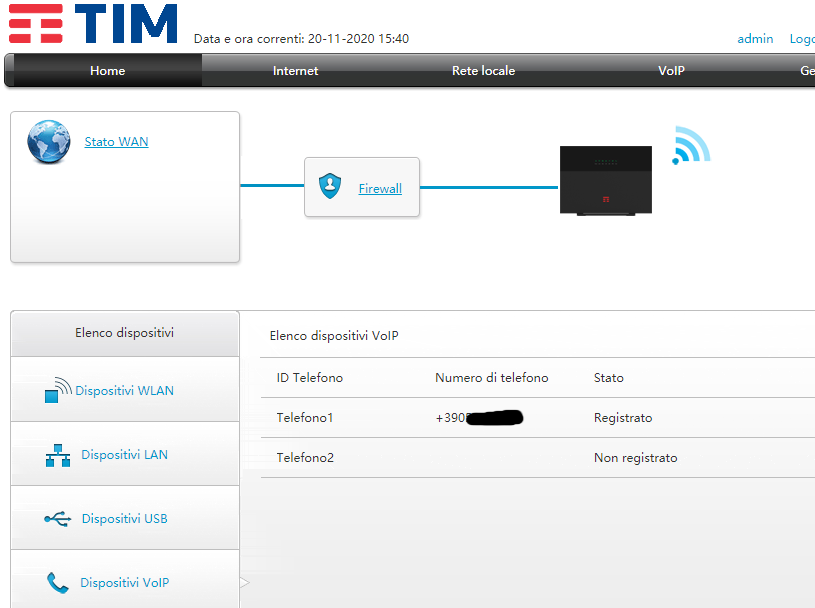815x608 pixels.
Task: Click the TIM logo
Action: [93, 23]
